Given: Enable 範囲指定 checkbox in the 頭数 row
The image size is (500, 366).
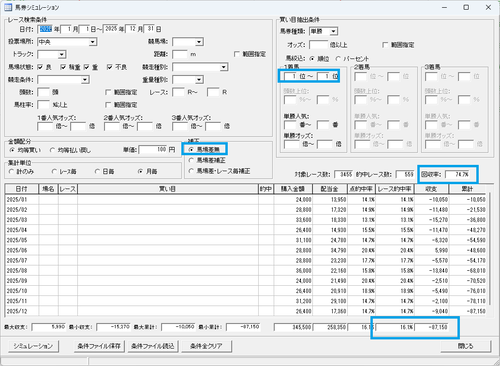Looking at the screenshot, I should [108, 92].
